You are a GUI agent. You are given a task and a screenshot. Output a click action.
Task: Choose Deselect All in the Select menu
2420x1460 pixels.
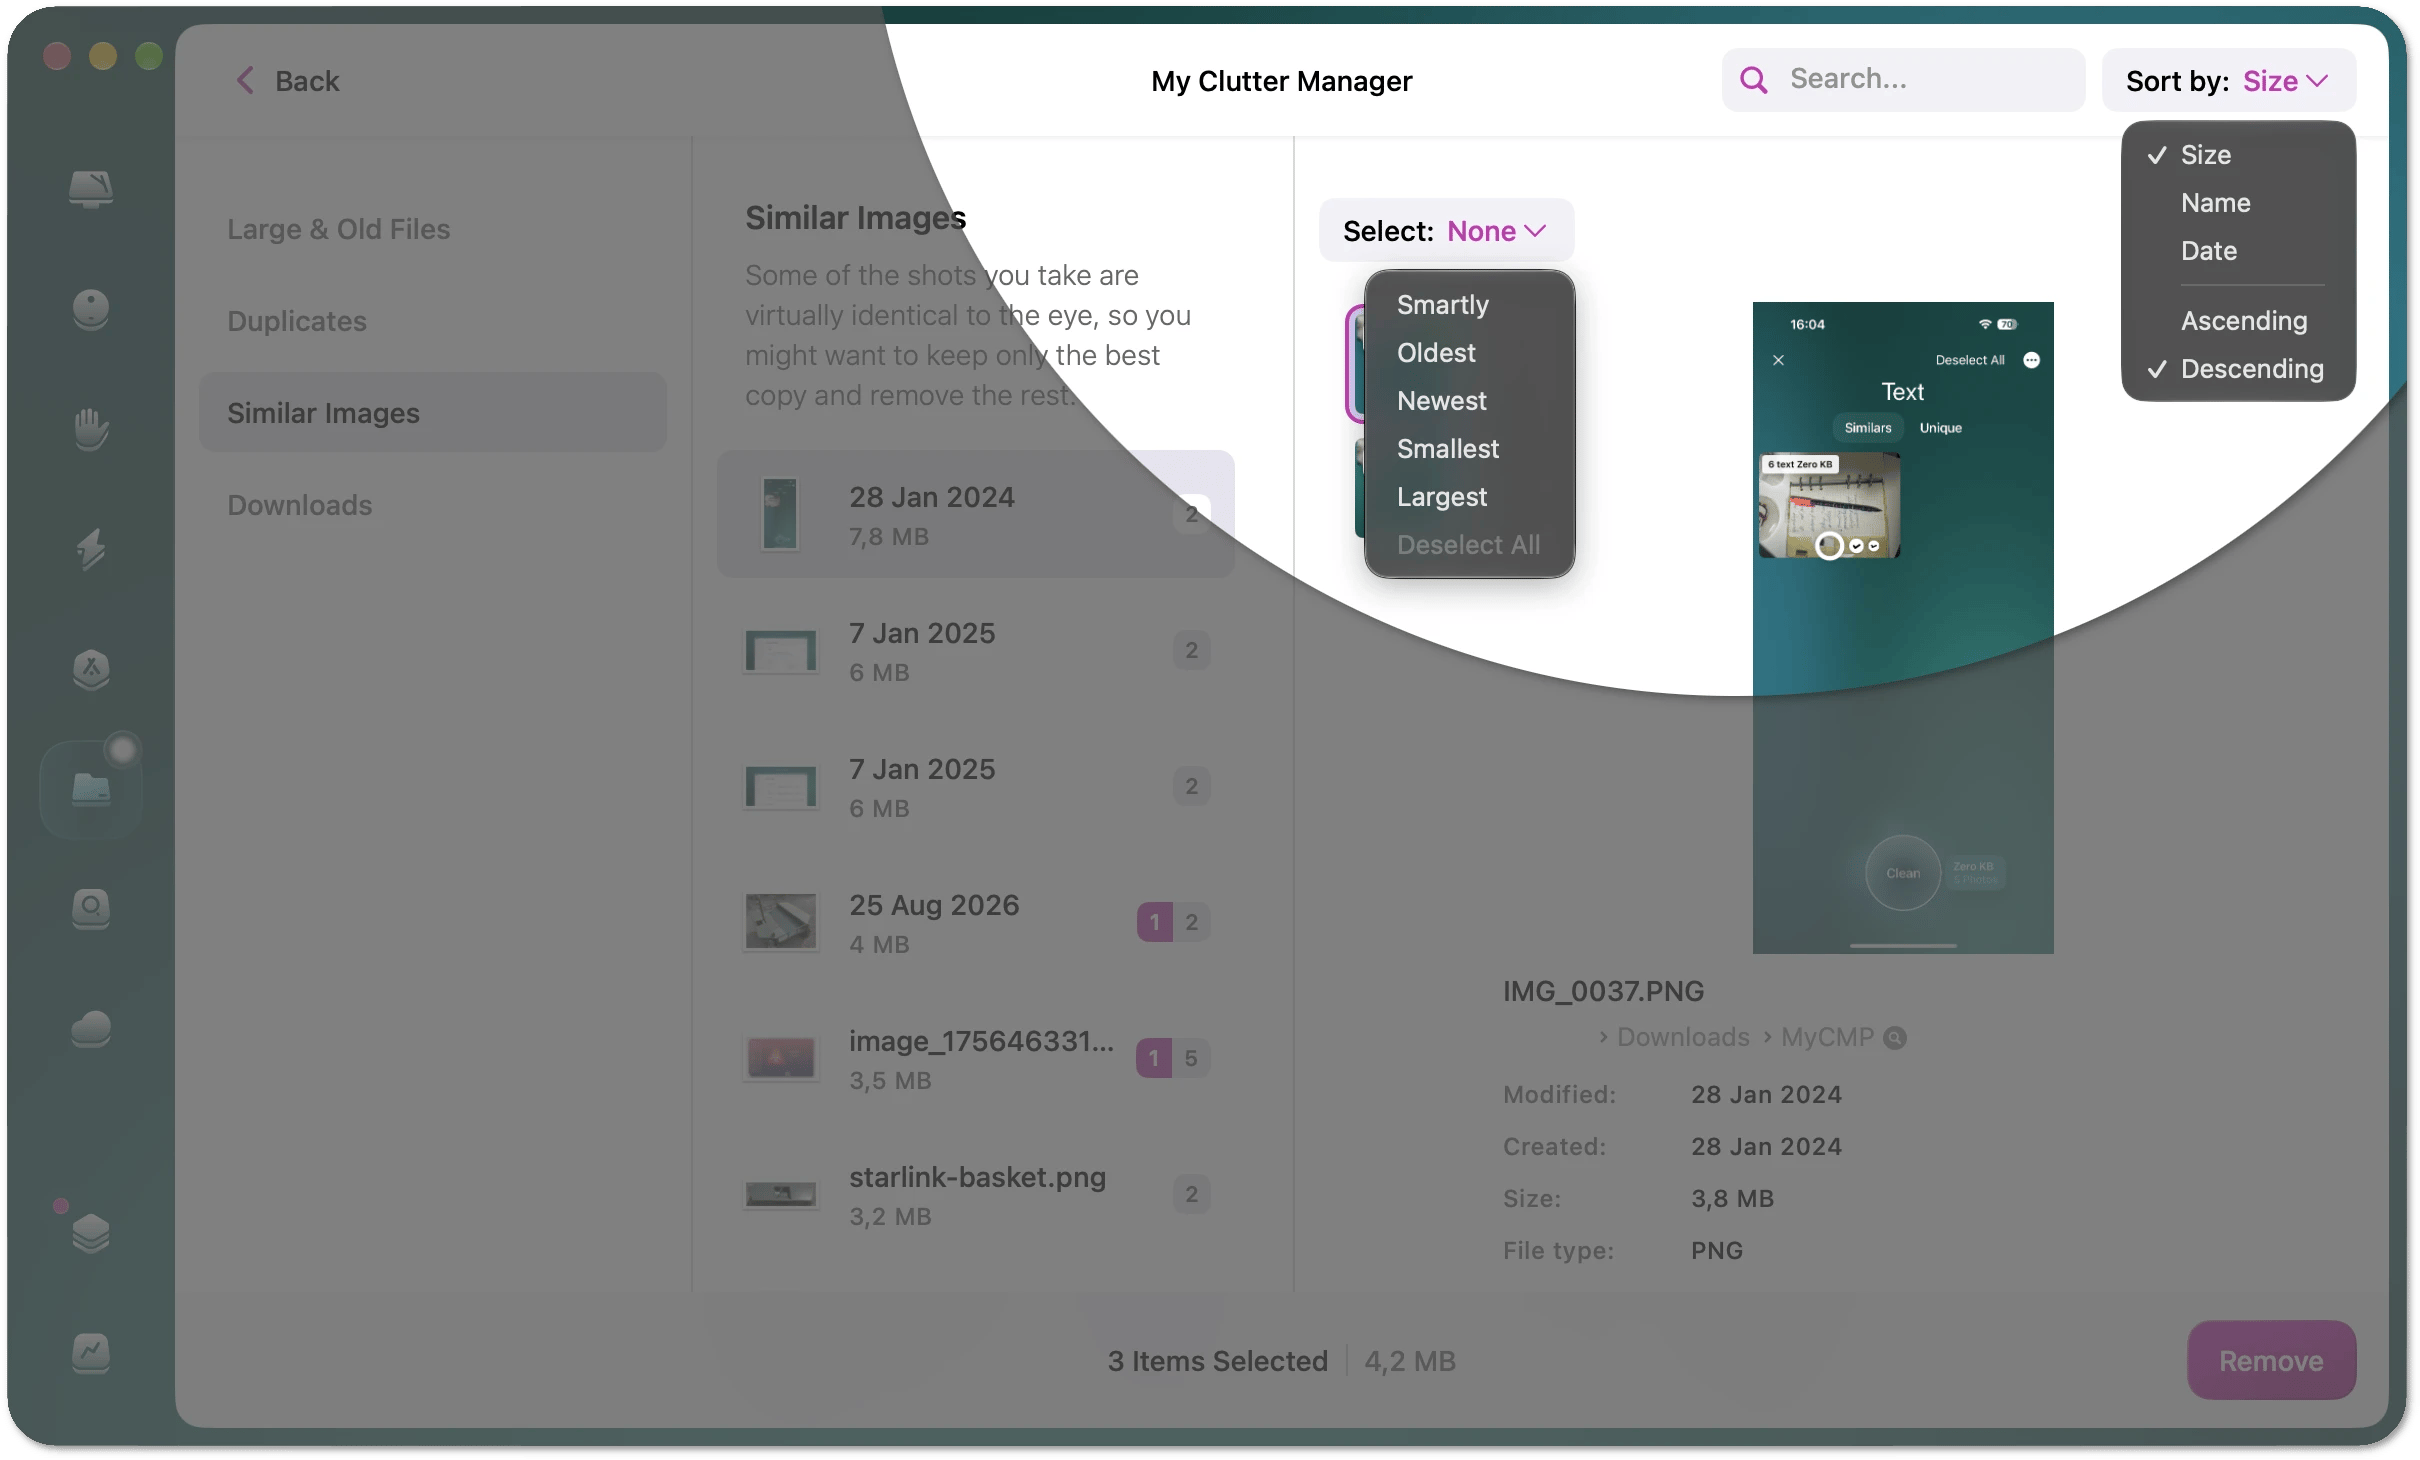1469,545
